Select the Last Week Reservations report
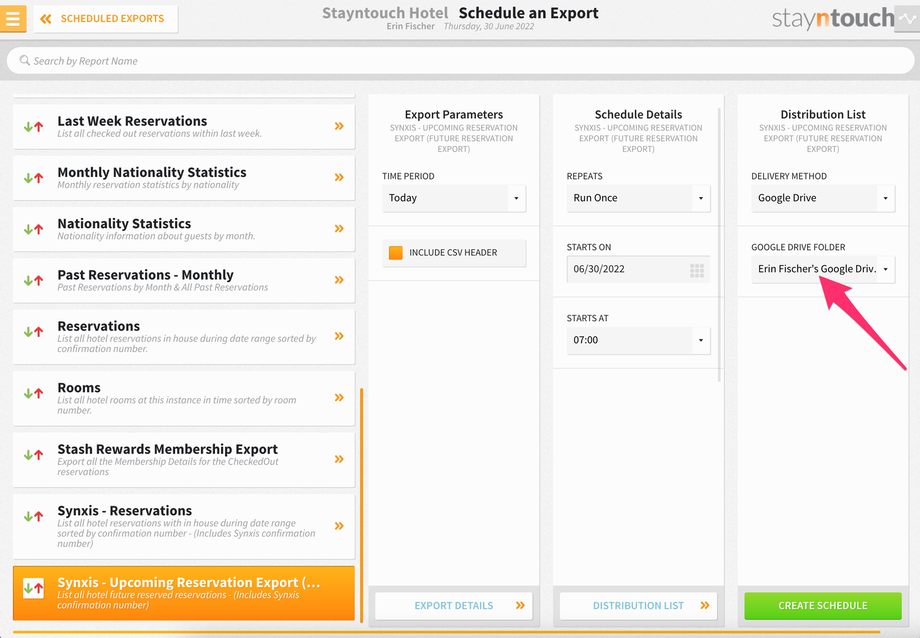The image size is (920, 638). pyautogui.click(x=184, y=126)
